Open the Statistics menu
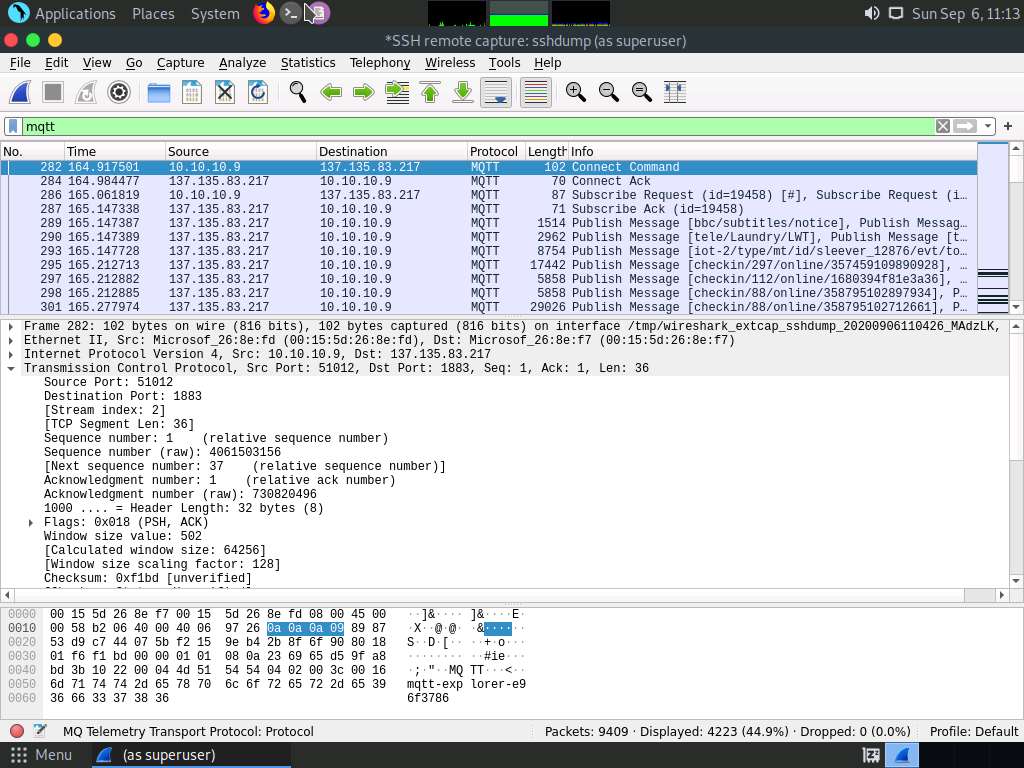Screen dimensions: 1024x768 point(307,62)
